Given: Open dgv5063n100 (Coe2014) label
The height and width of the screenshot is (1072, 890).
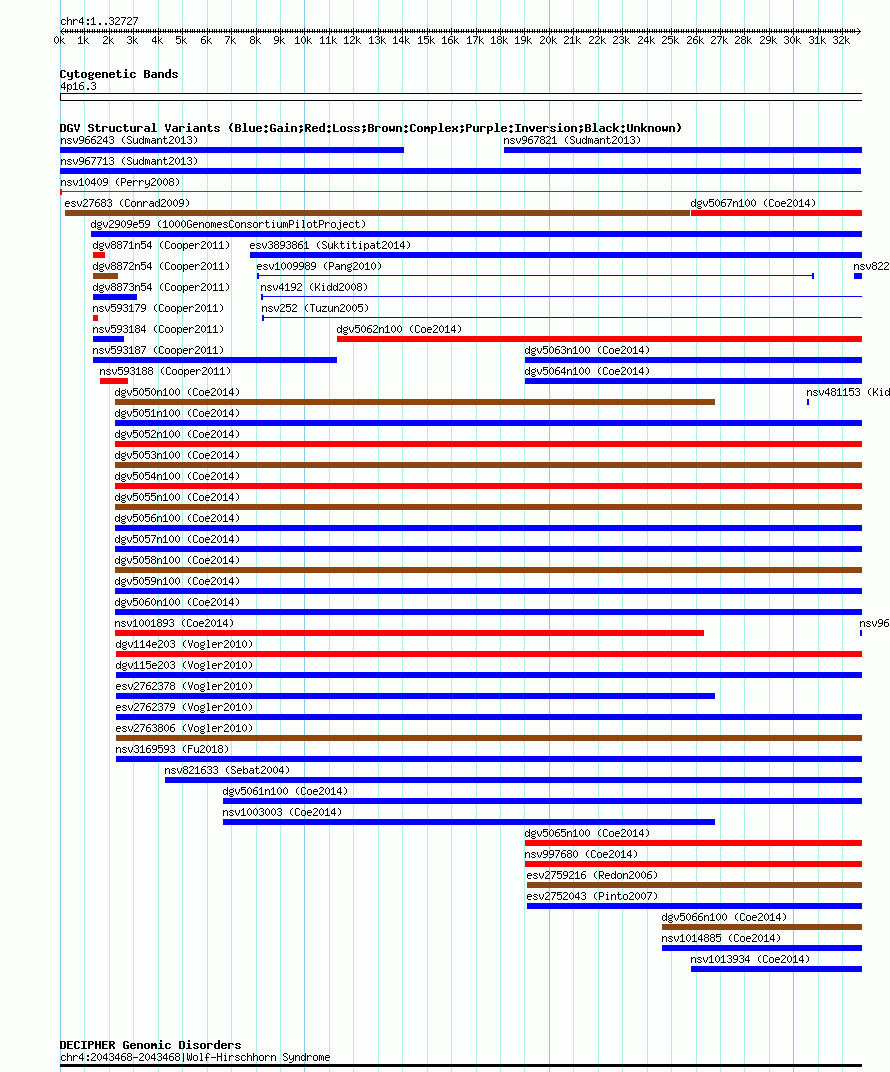Looking at the screenshot, I should [x=587, y=350].
